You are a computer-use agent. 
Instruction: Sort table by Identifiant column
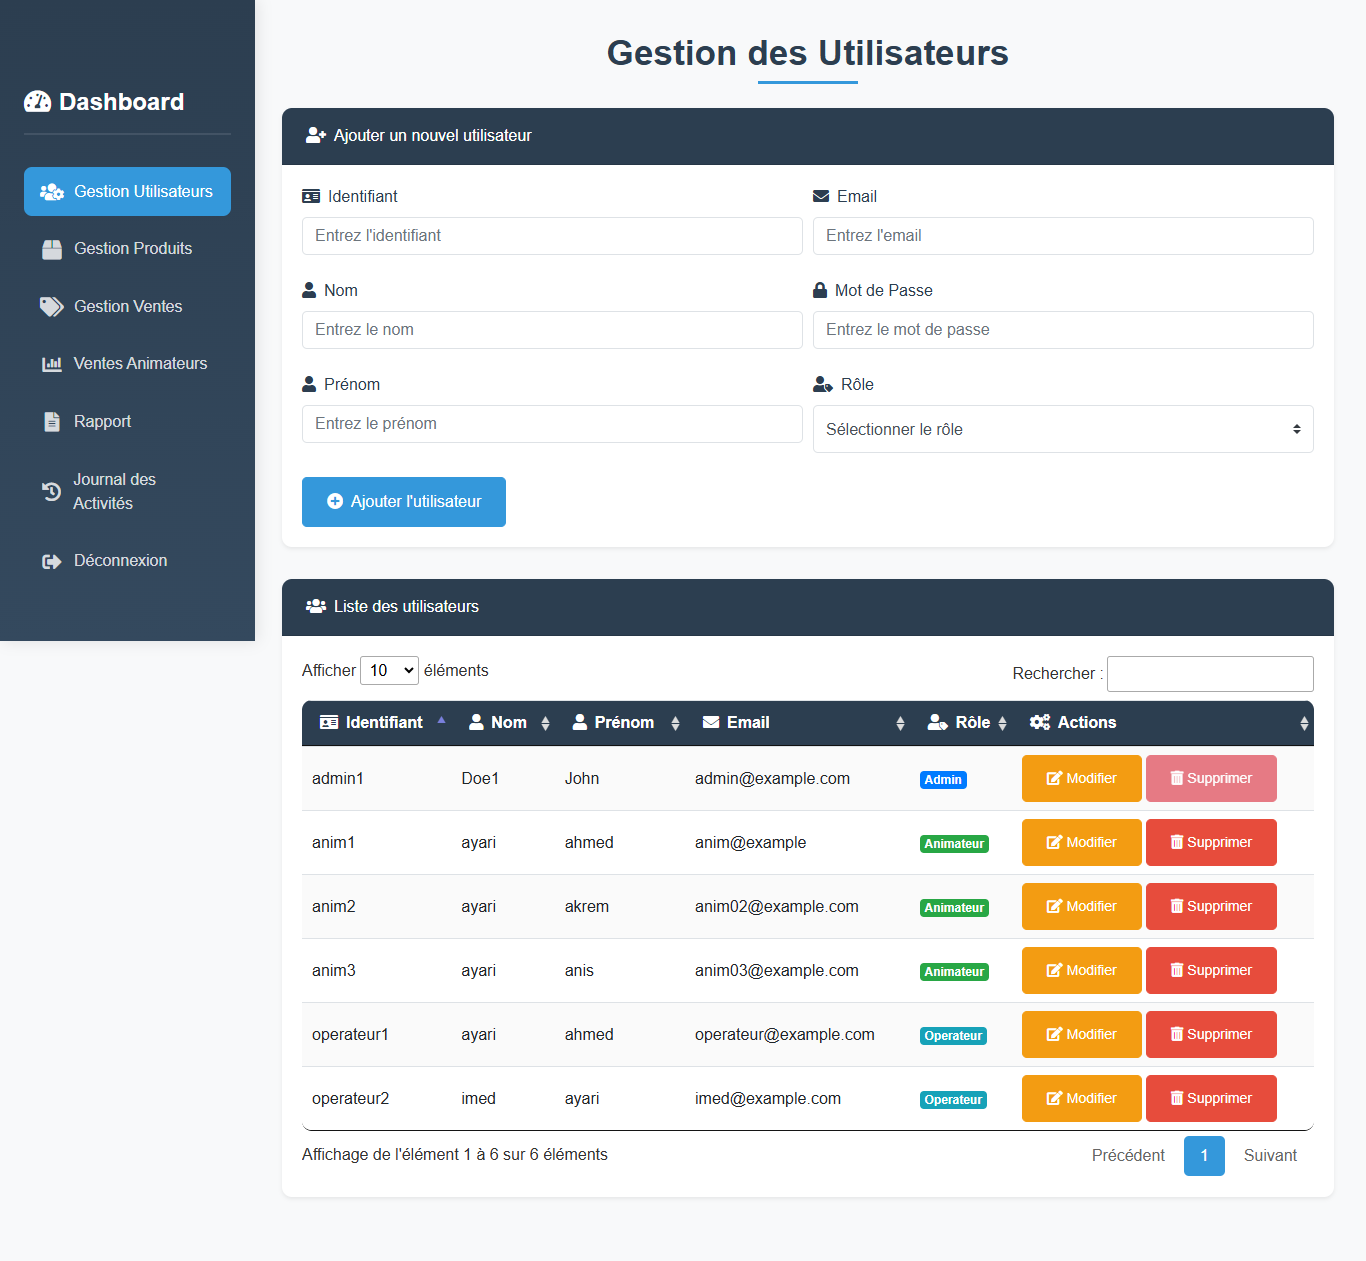coord(384,723)
